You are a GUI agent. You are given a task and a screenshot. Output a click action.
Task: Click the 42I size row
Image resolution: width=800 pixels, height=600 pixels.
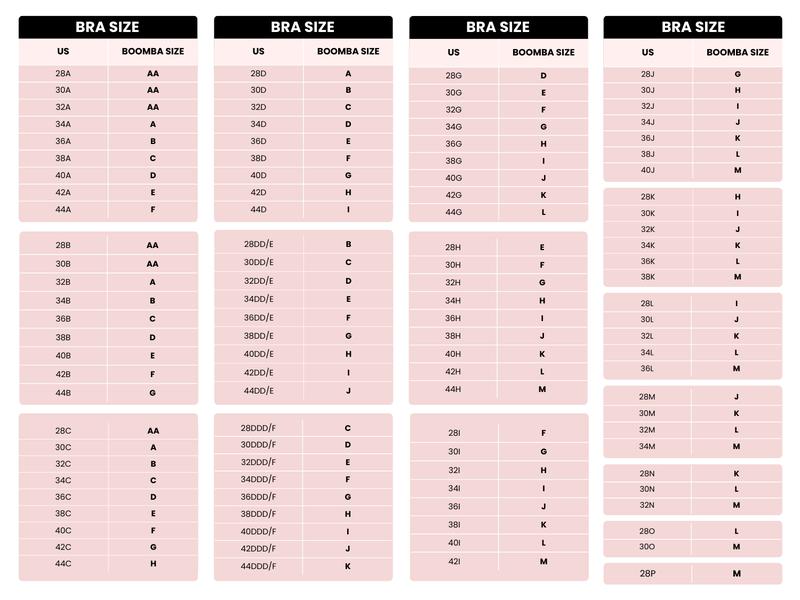(x=498, y=562)
